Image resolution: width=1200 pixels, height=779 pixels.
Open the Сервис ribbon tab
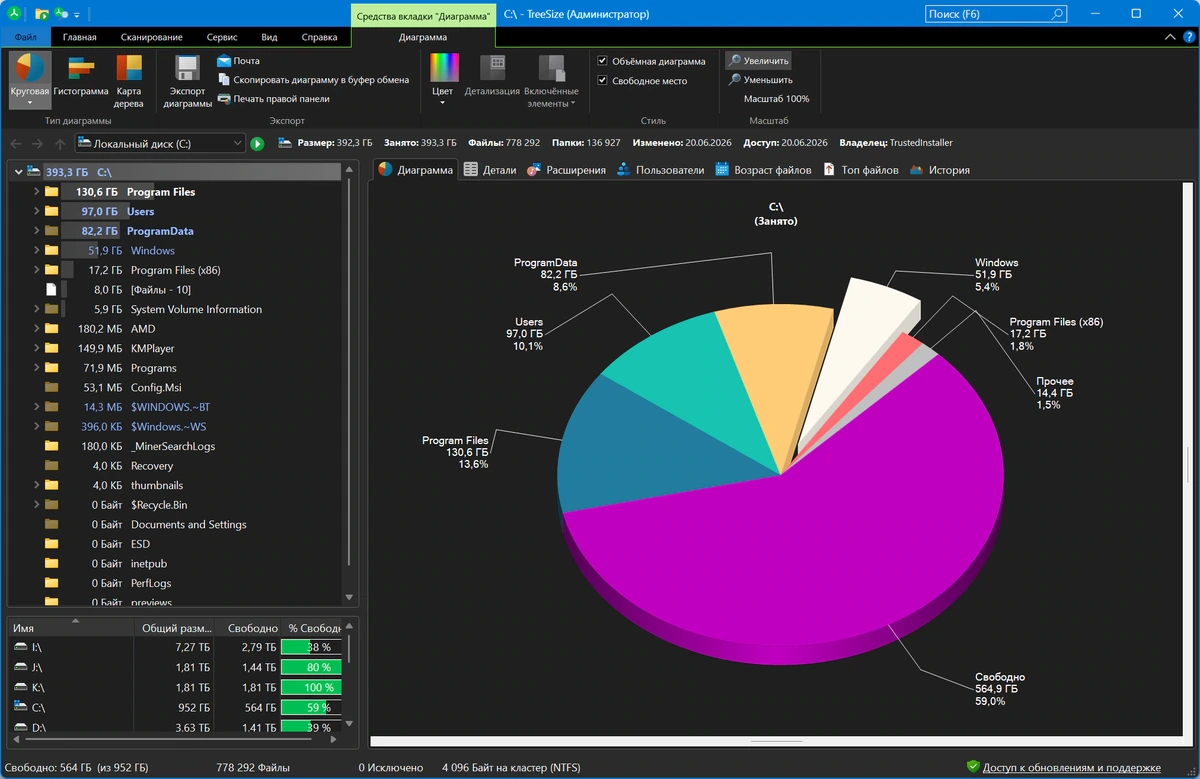[222, 37]
